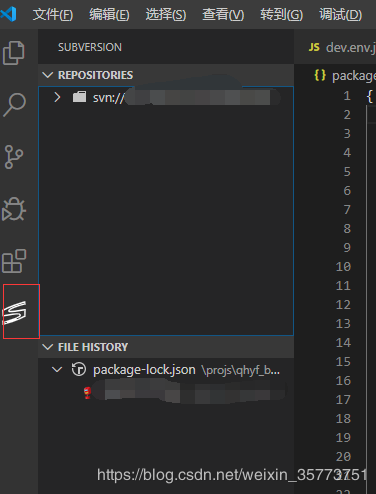This screenshot has width=376, height=494.
Task: Collapse the package-lock.json history node
Action: click(x=57, y=369)
